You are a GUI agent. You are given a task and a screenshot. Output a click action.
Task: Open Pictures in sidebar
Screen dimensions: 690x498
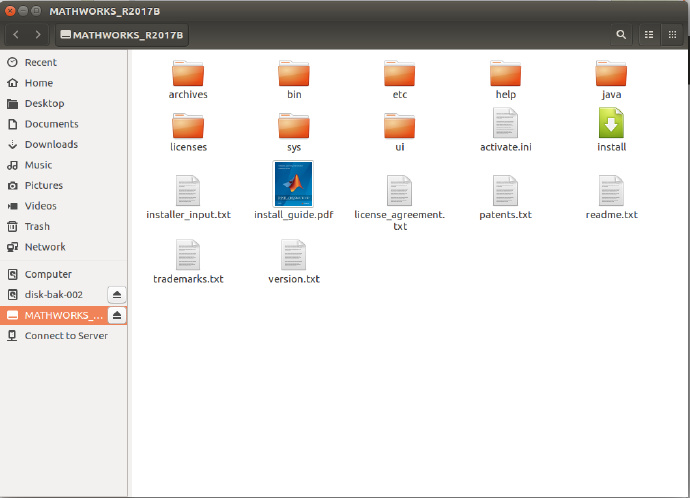(63, 185)
